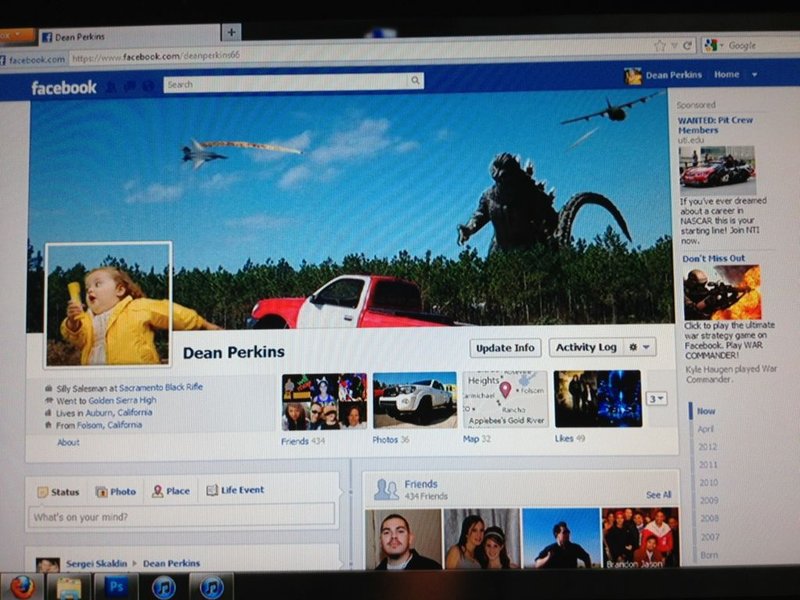Click the Photo composer icon

tap(102, 492)
